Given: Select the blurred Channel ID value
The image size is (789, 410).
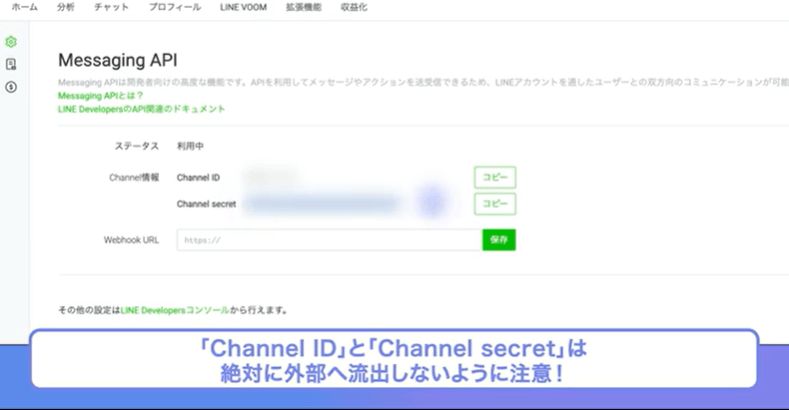Looking at the screenshot, I should pos(271,177).
